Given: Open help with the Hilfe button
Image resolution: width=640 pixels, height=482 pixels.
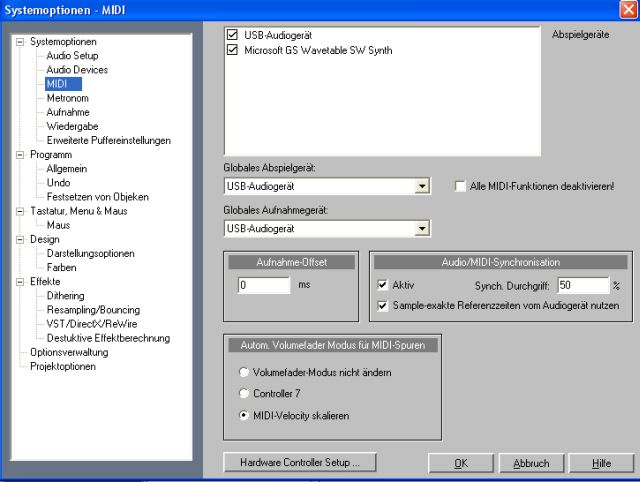Looking at the screenshot, I should (601, 463).
